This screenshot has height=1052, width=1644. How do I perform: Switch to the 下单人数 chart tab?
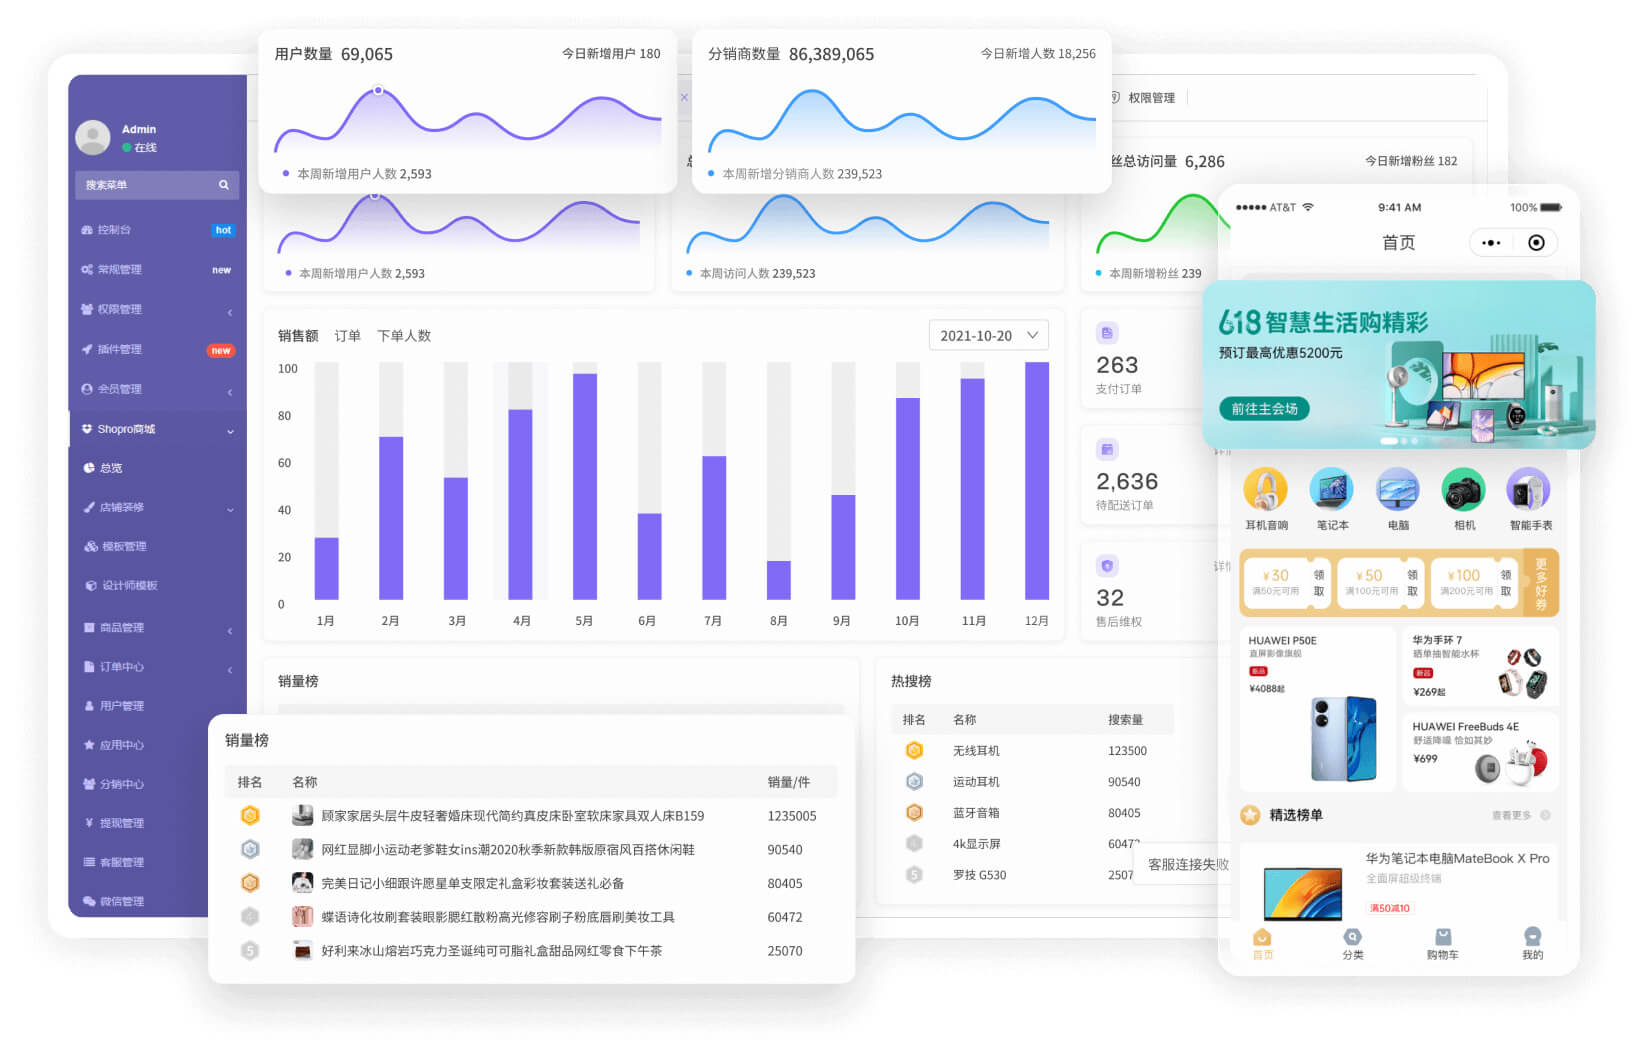tap(404, 336)
